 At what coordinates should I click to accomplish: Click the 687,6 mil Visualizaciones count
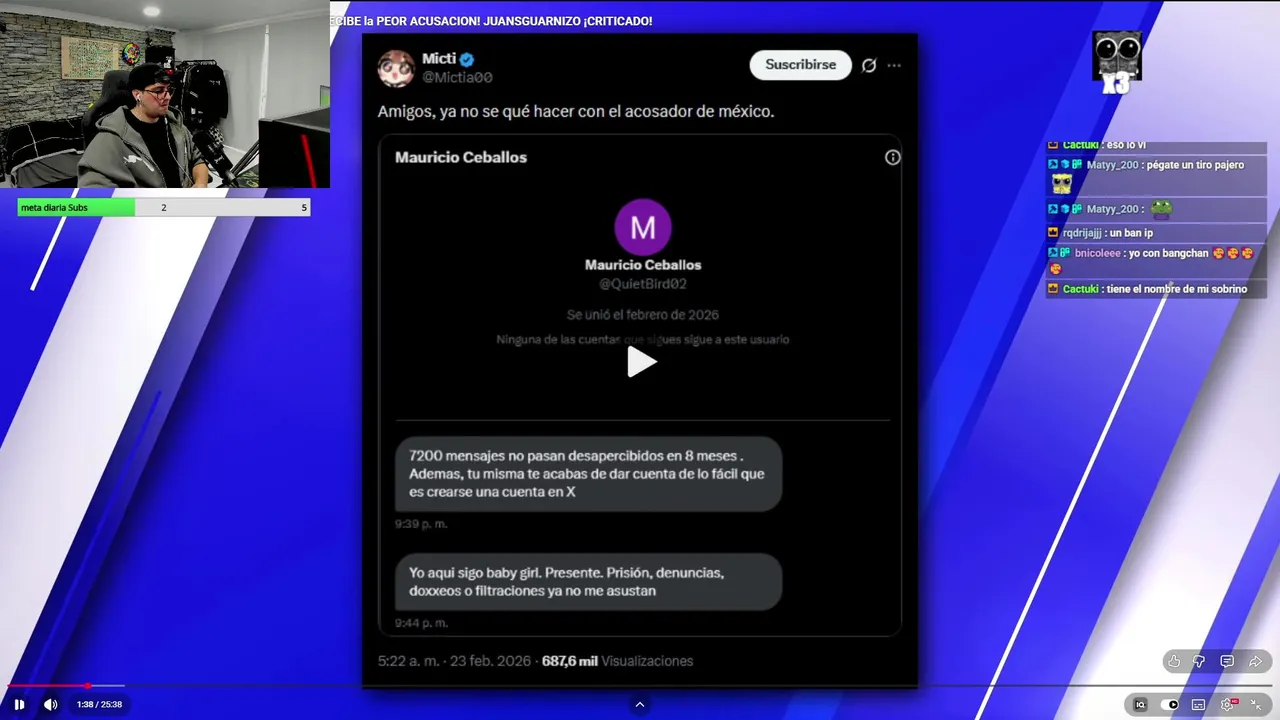click(x=617, y=661)
